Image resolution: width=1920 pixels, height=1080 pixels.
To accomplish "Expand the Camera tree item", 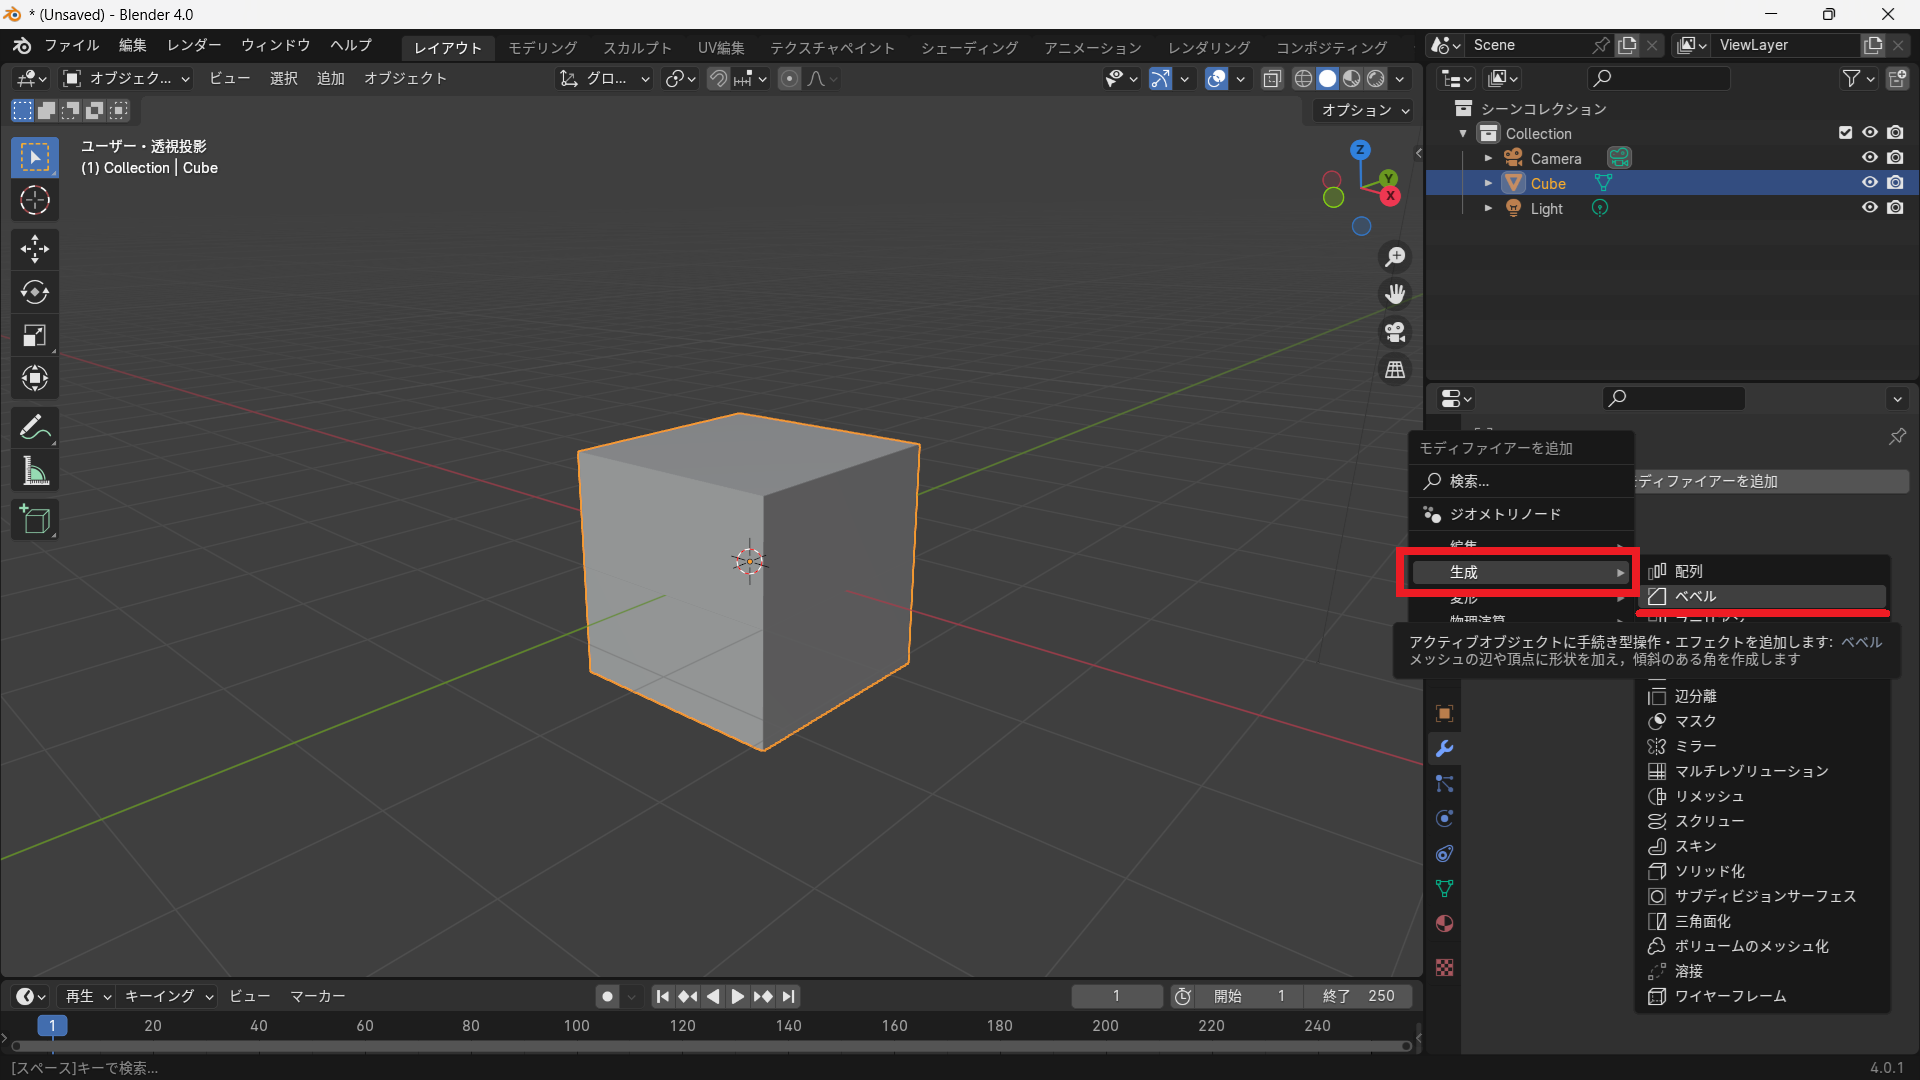I will pyautogui.click(x=1488, y=158).
